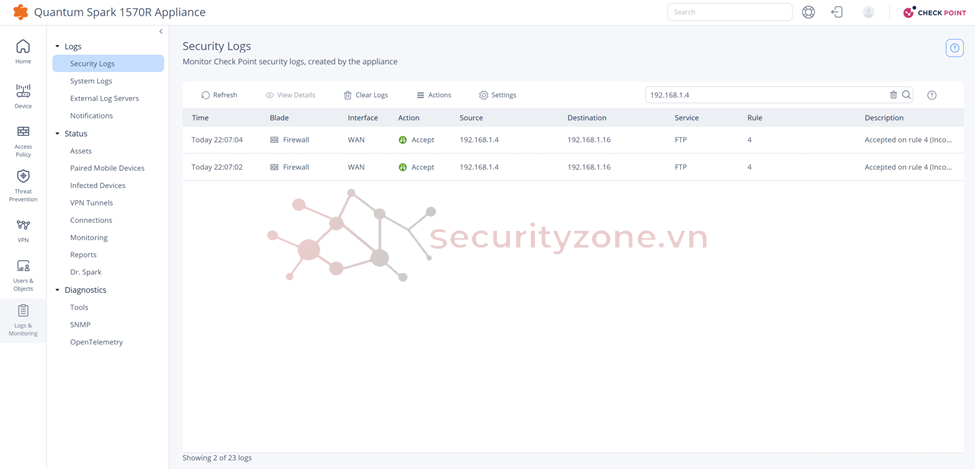Click FTP service in 22:07:02 row
Image resolution: width=975 pixels, height=469 pixels.
coord(681,167)
